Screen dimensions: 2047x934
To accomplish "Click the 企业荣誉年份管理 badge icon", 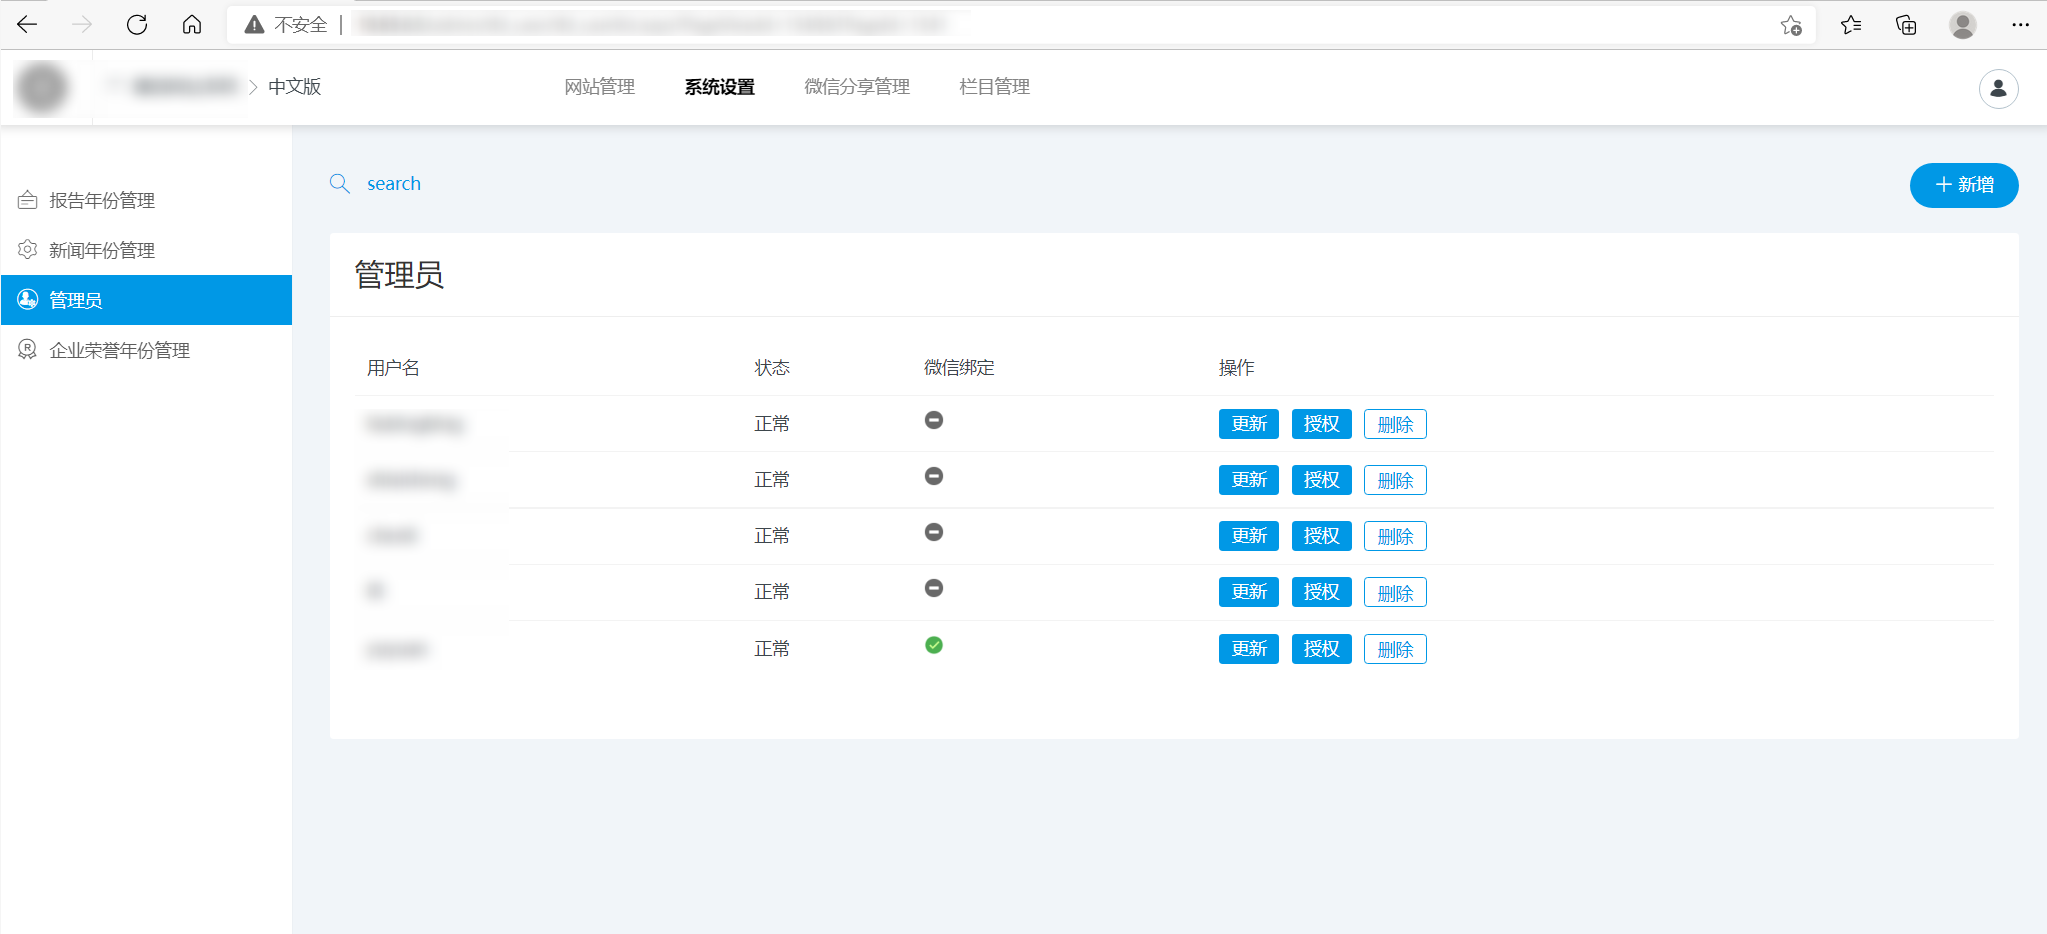I will pos(28,350).
